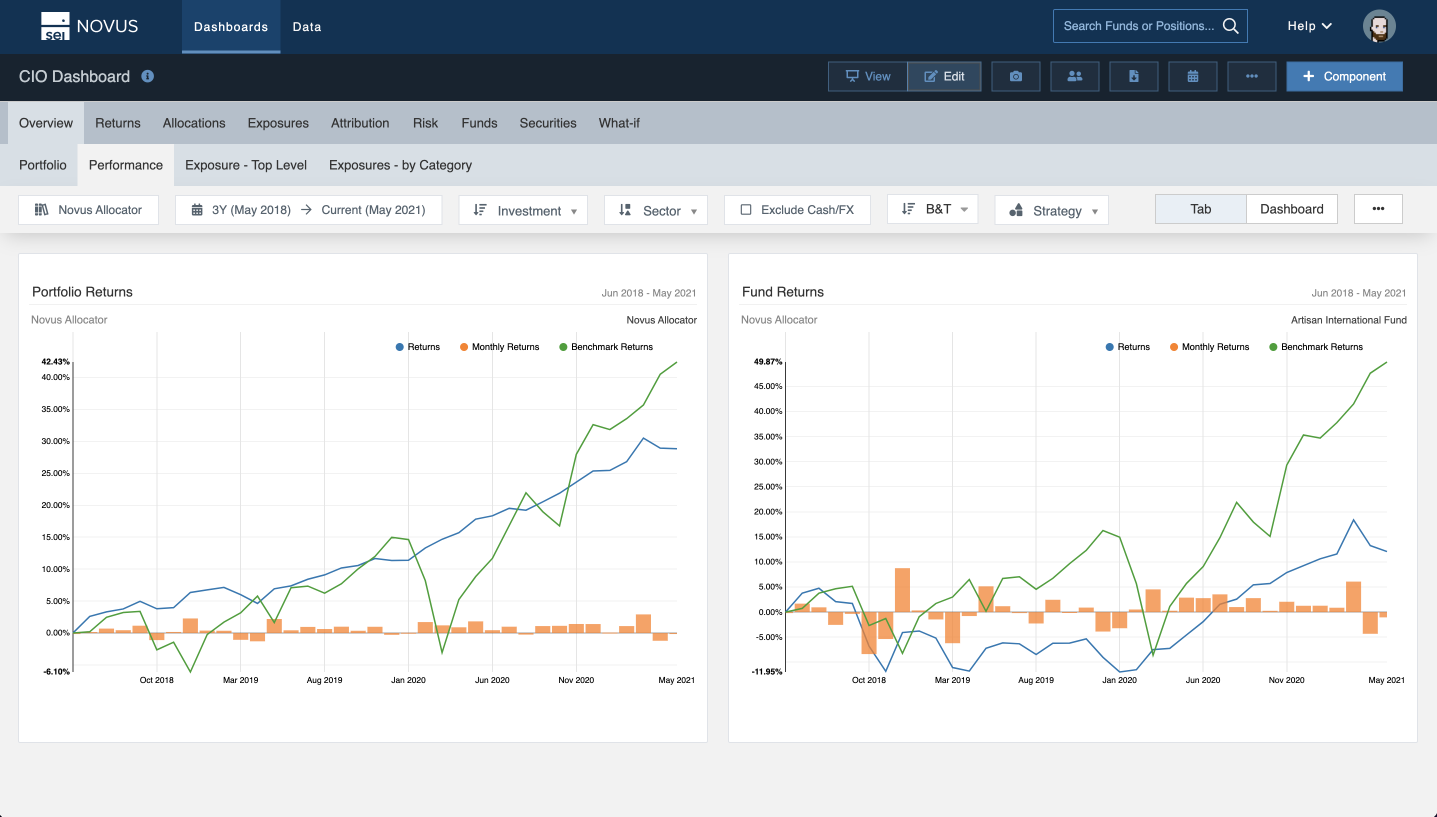1437x817 pixels.
Task: Take a screenshot using the camera icon
Action: click(x=1015, y=75)
